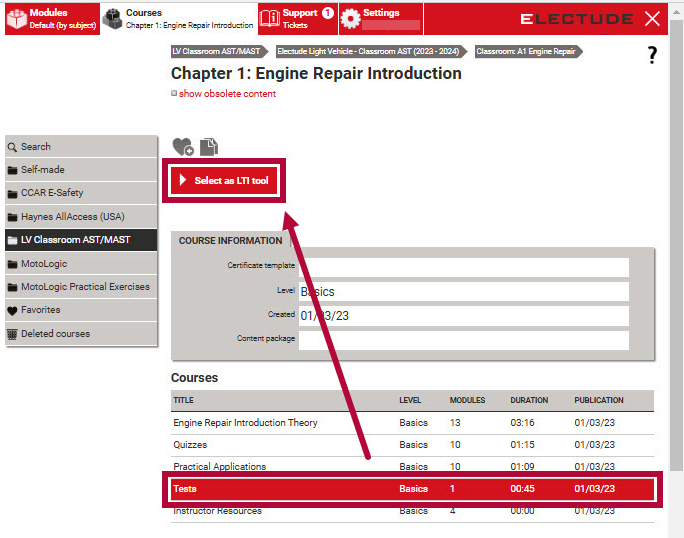Click the support notification badge

pos(328,13)
